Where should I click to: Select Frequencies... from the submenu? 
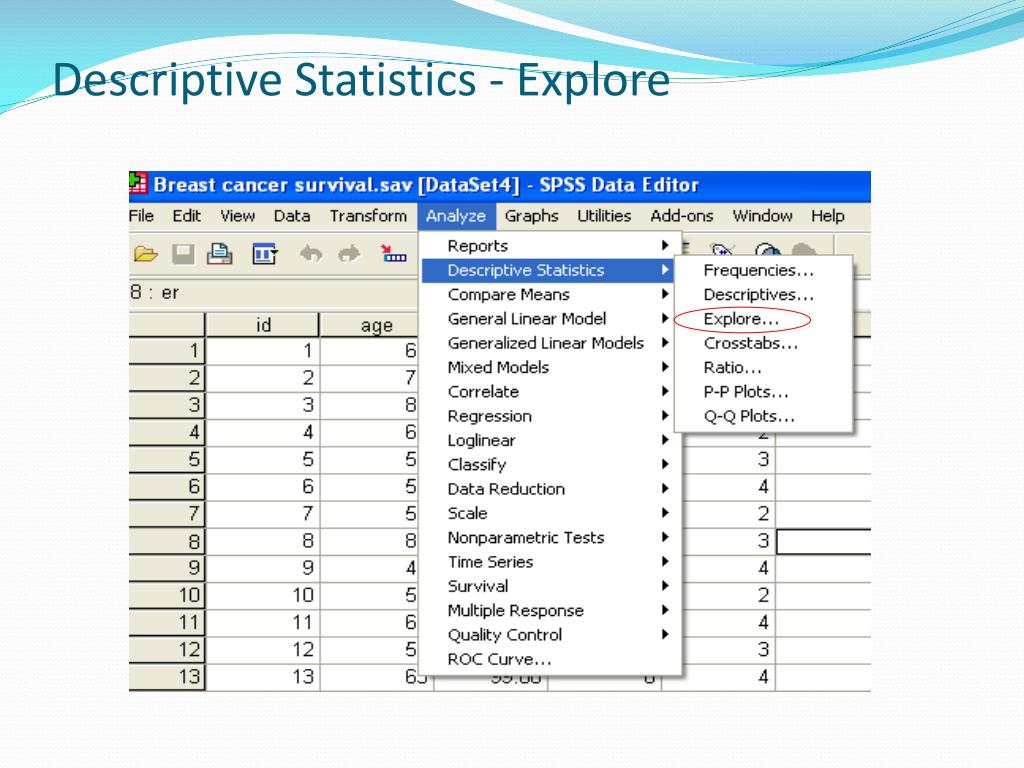click(763, 270)
